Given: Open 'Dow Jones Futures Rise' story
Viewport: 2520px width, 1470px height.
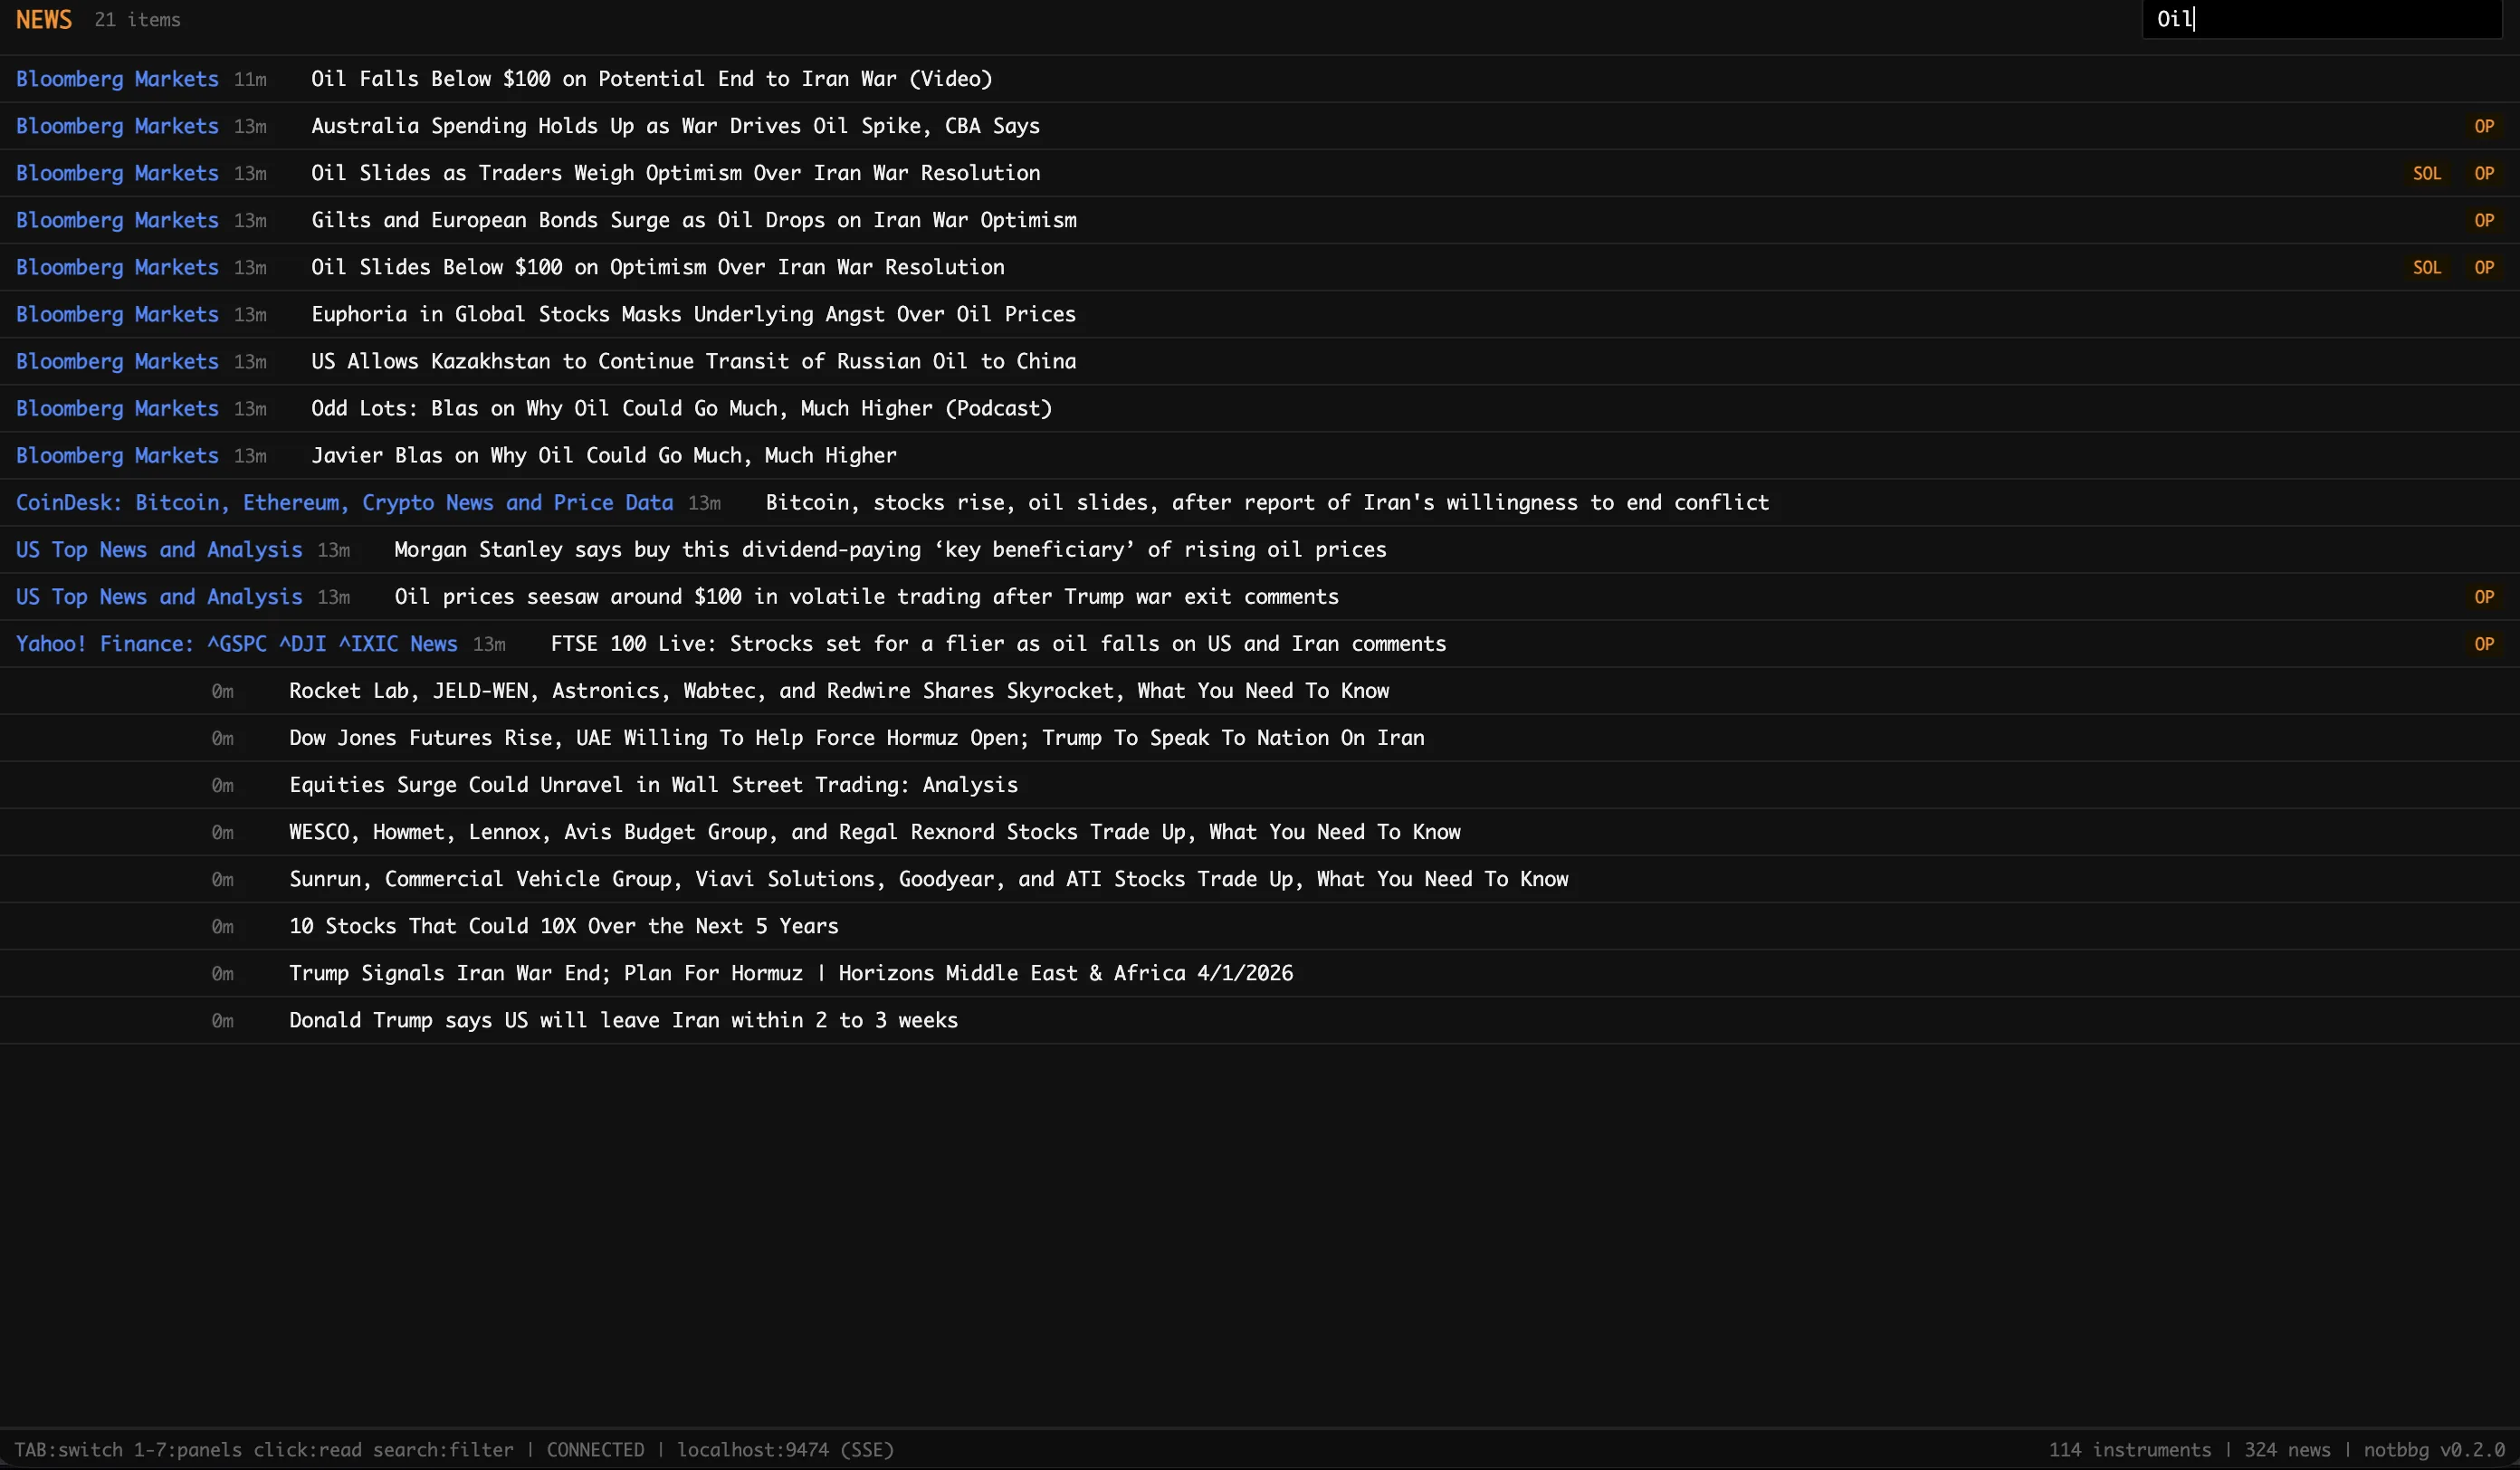Looking at the screenshot, I should tap(857, 737).
